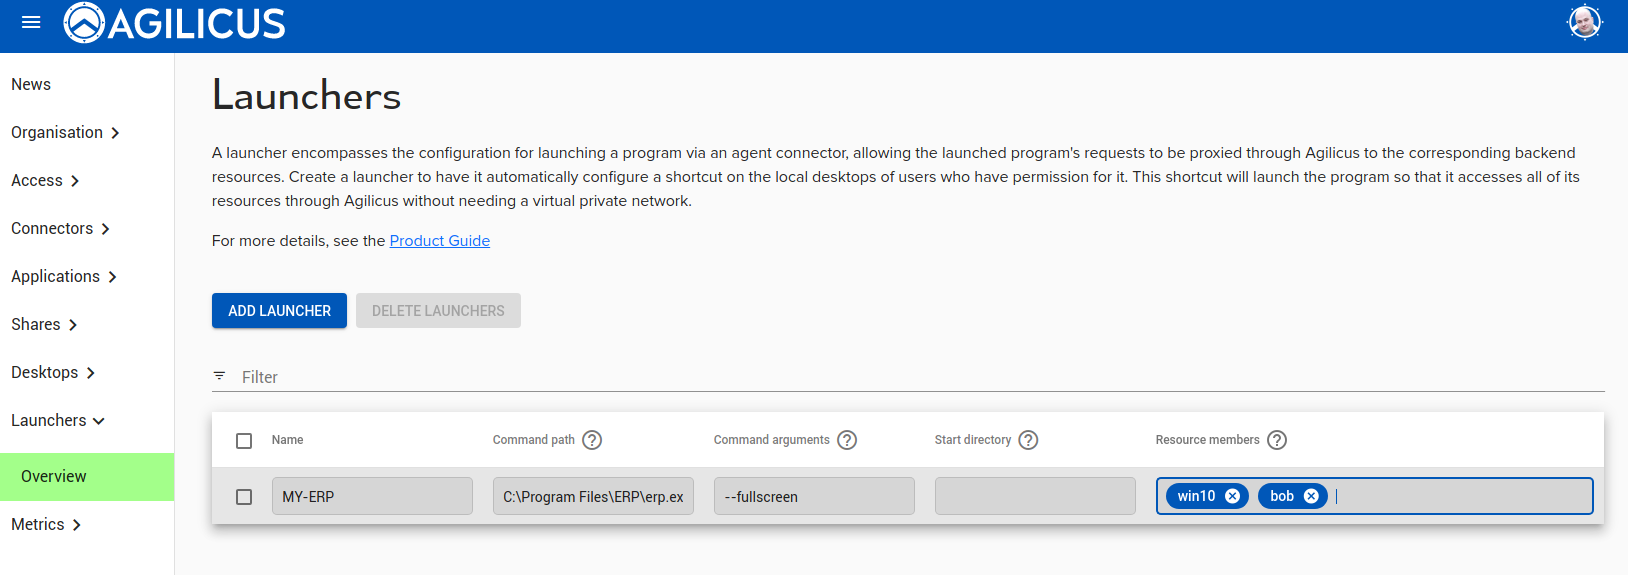
Task: Open the News page
Action: tap(31, 85)
